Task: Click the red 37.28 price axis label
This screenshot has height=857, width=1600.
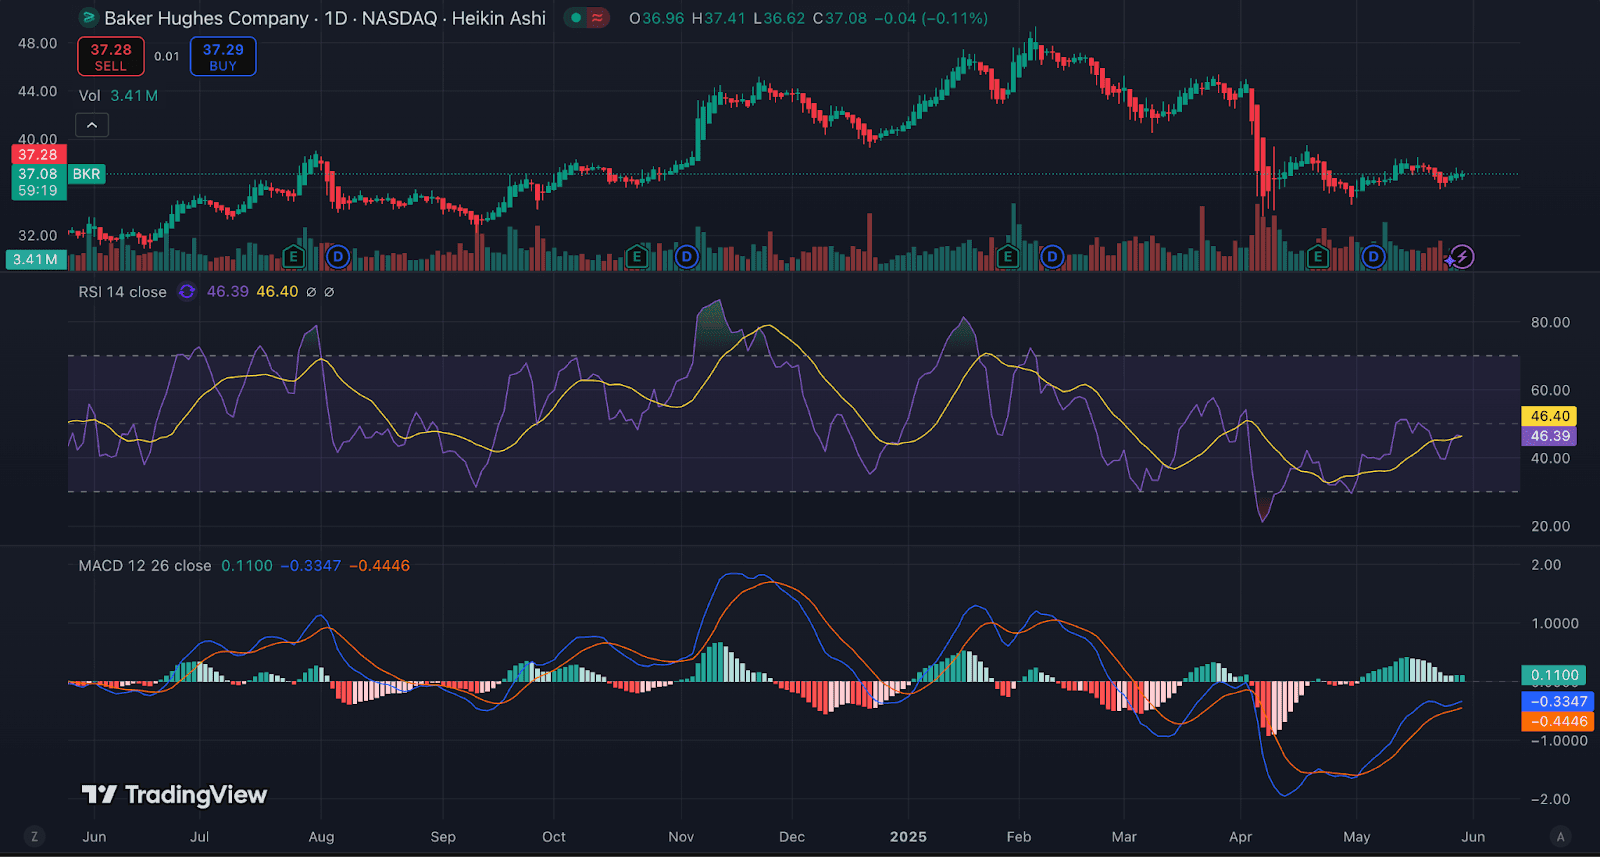Action: (39, 155)
